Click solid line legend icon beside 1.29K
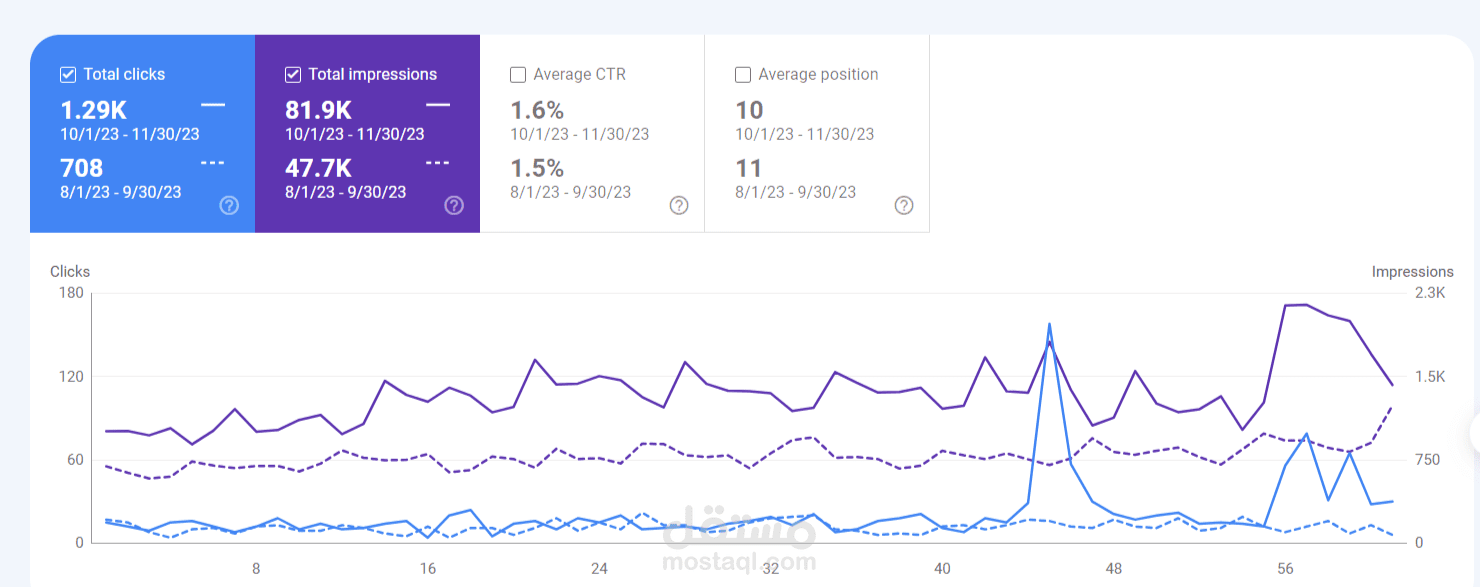The height and width of the screenshot is (587, 1480). tap(213, 104)
